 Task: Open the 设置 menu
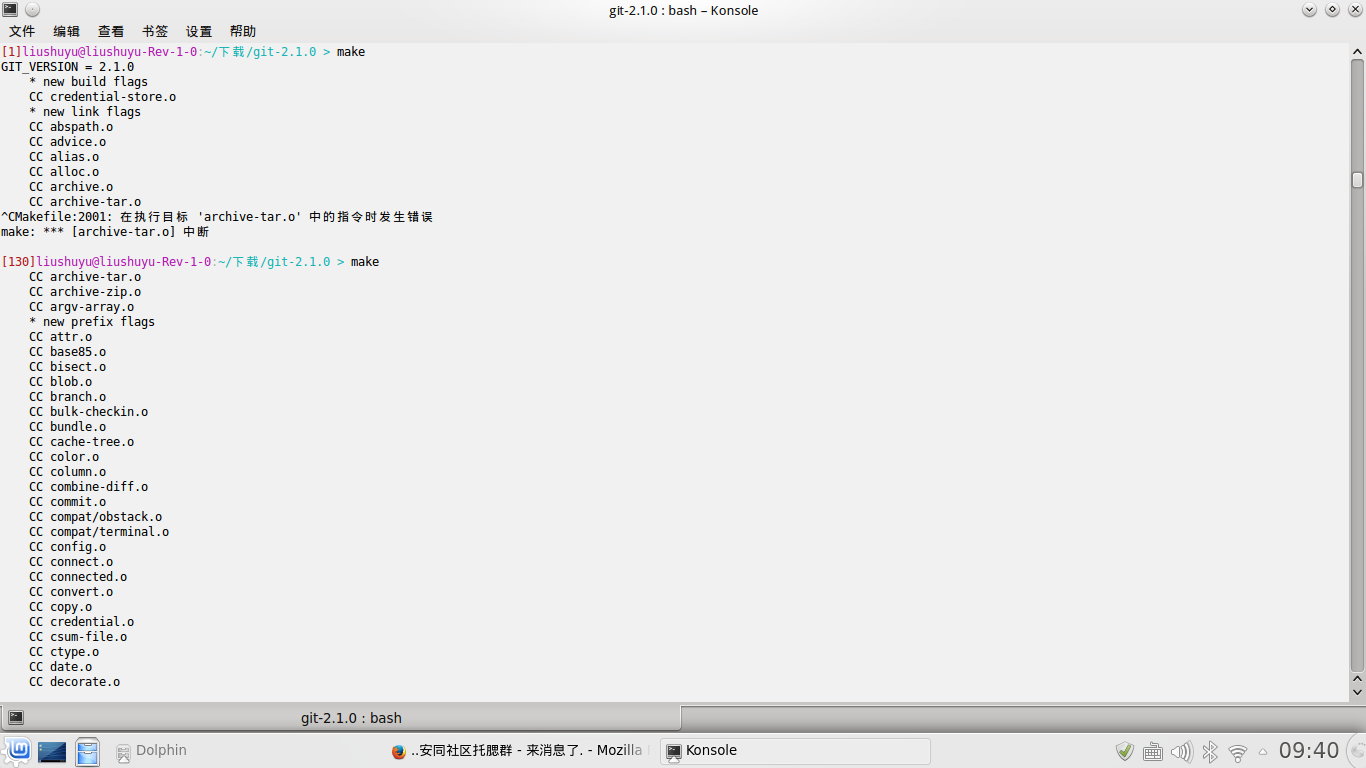(x=199, y=31)
